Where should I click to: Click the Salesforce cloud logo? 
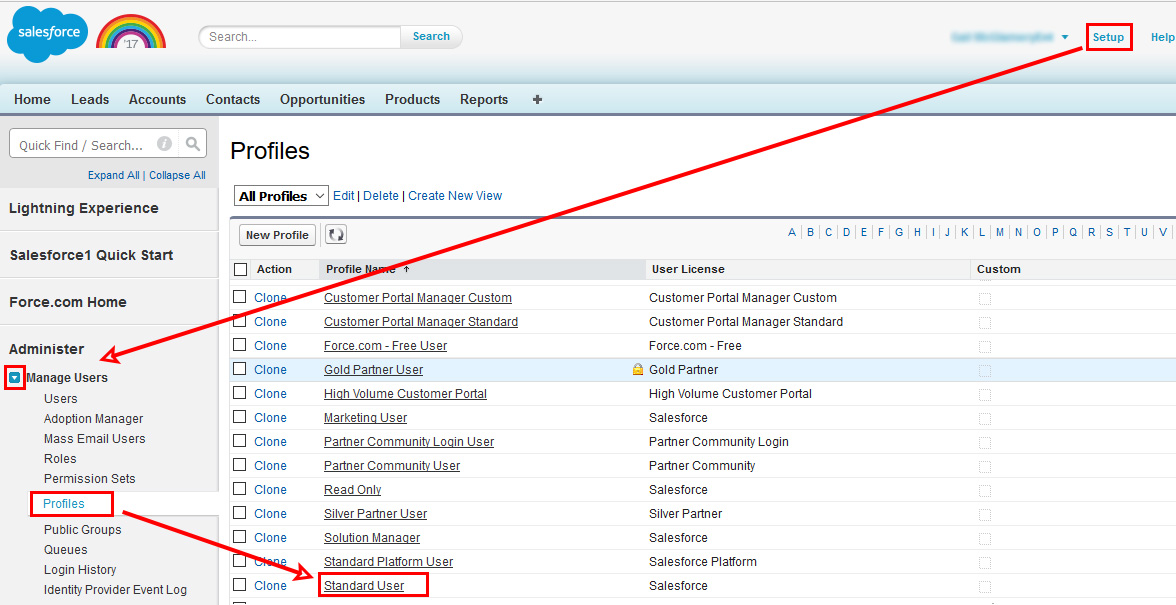(47, 34)
